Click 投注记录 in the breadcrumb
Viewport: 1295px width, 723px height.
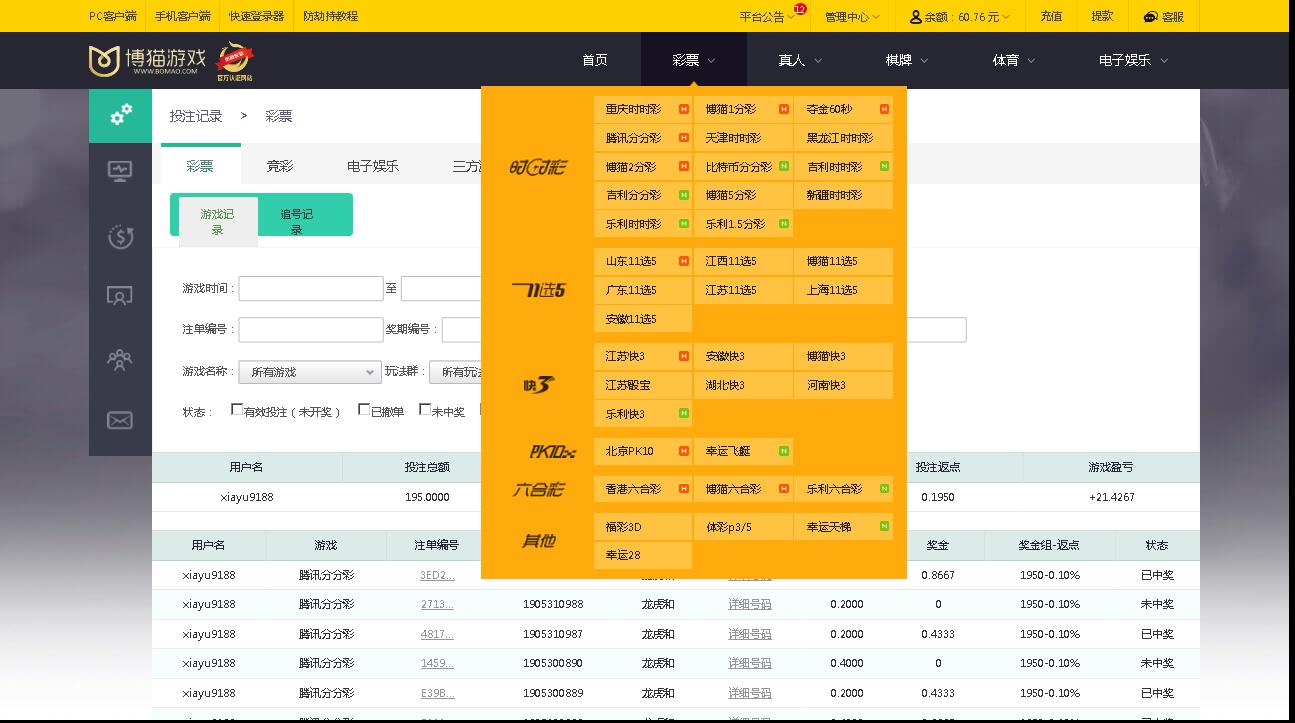pos(196,116)
